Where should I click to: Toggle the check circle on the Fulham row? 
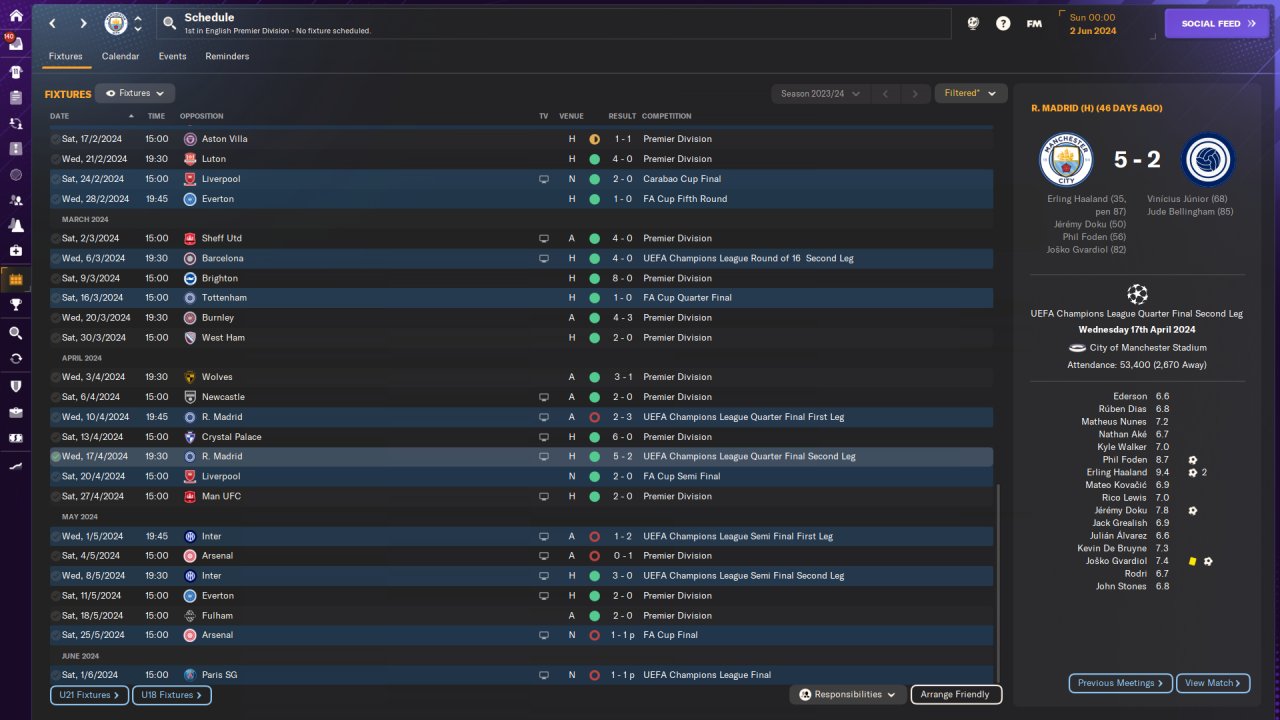[x=55, y=615]
